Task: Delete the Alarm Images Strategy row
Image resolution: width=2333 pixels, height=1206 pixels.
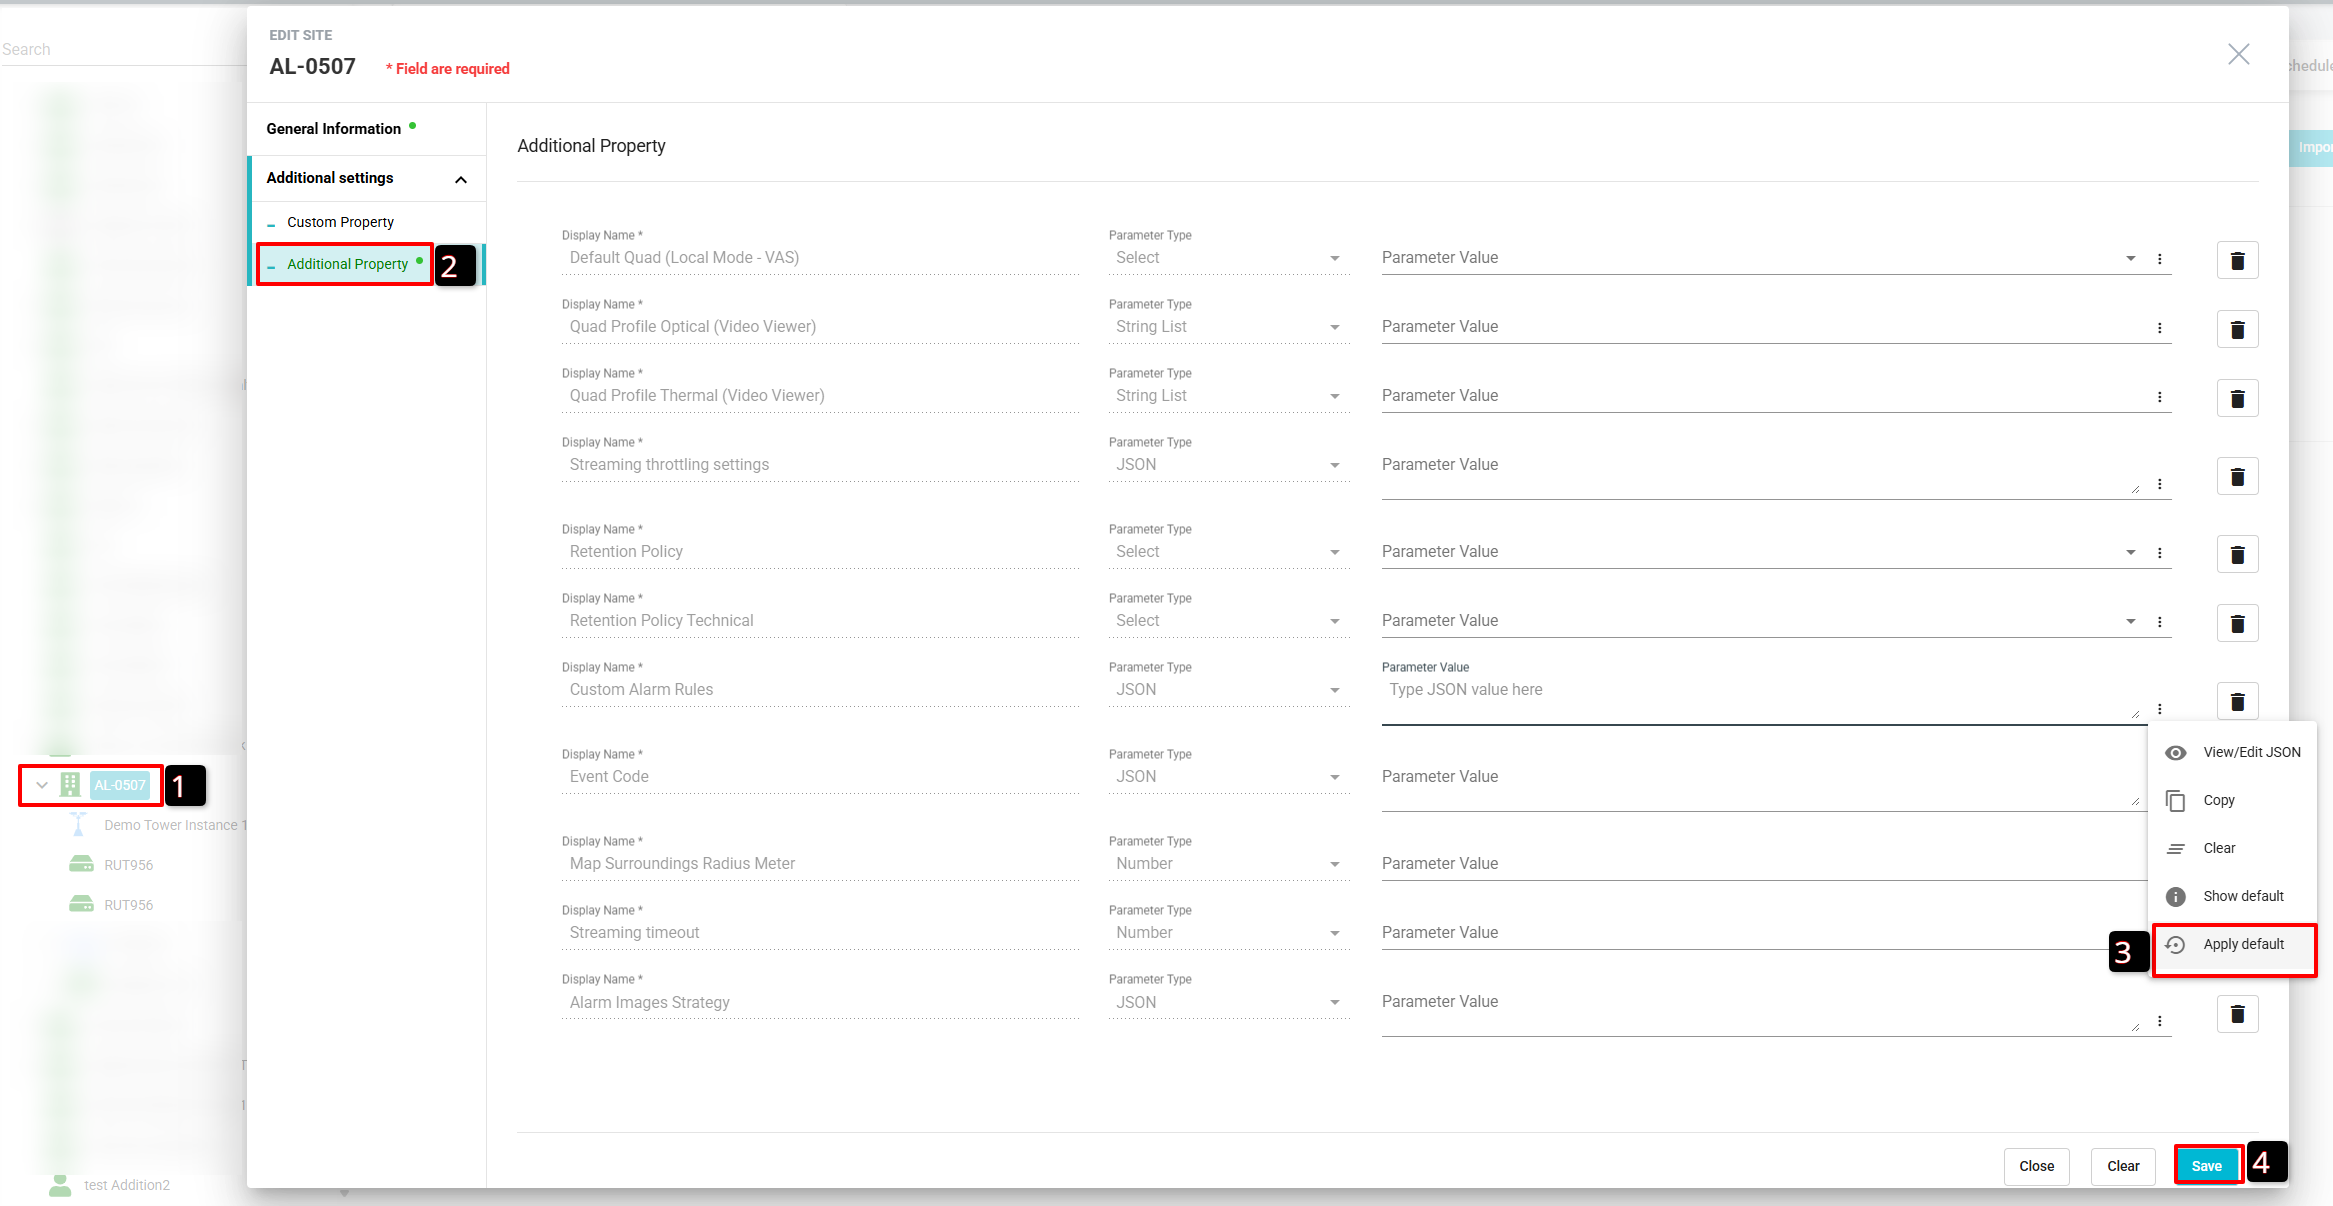Action: click(x=2237, y=1015)
